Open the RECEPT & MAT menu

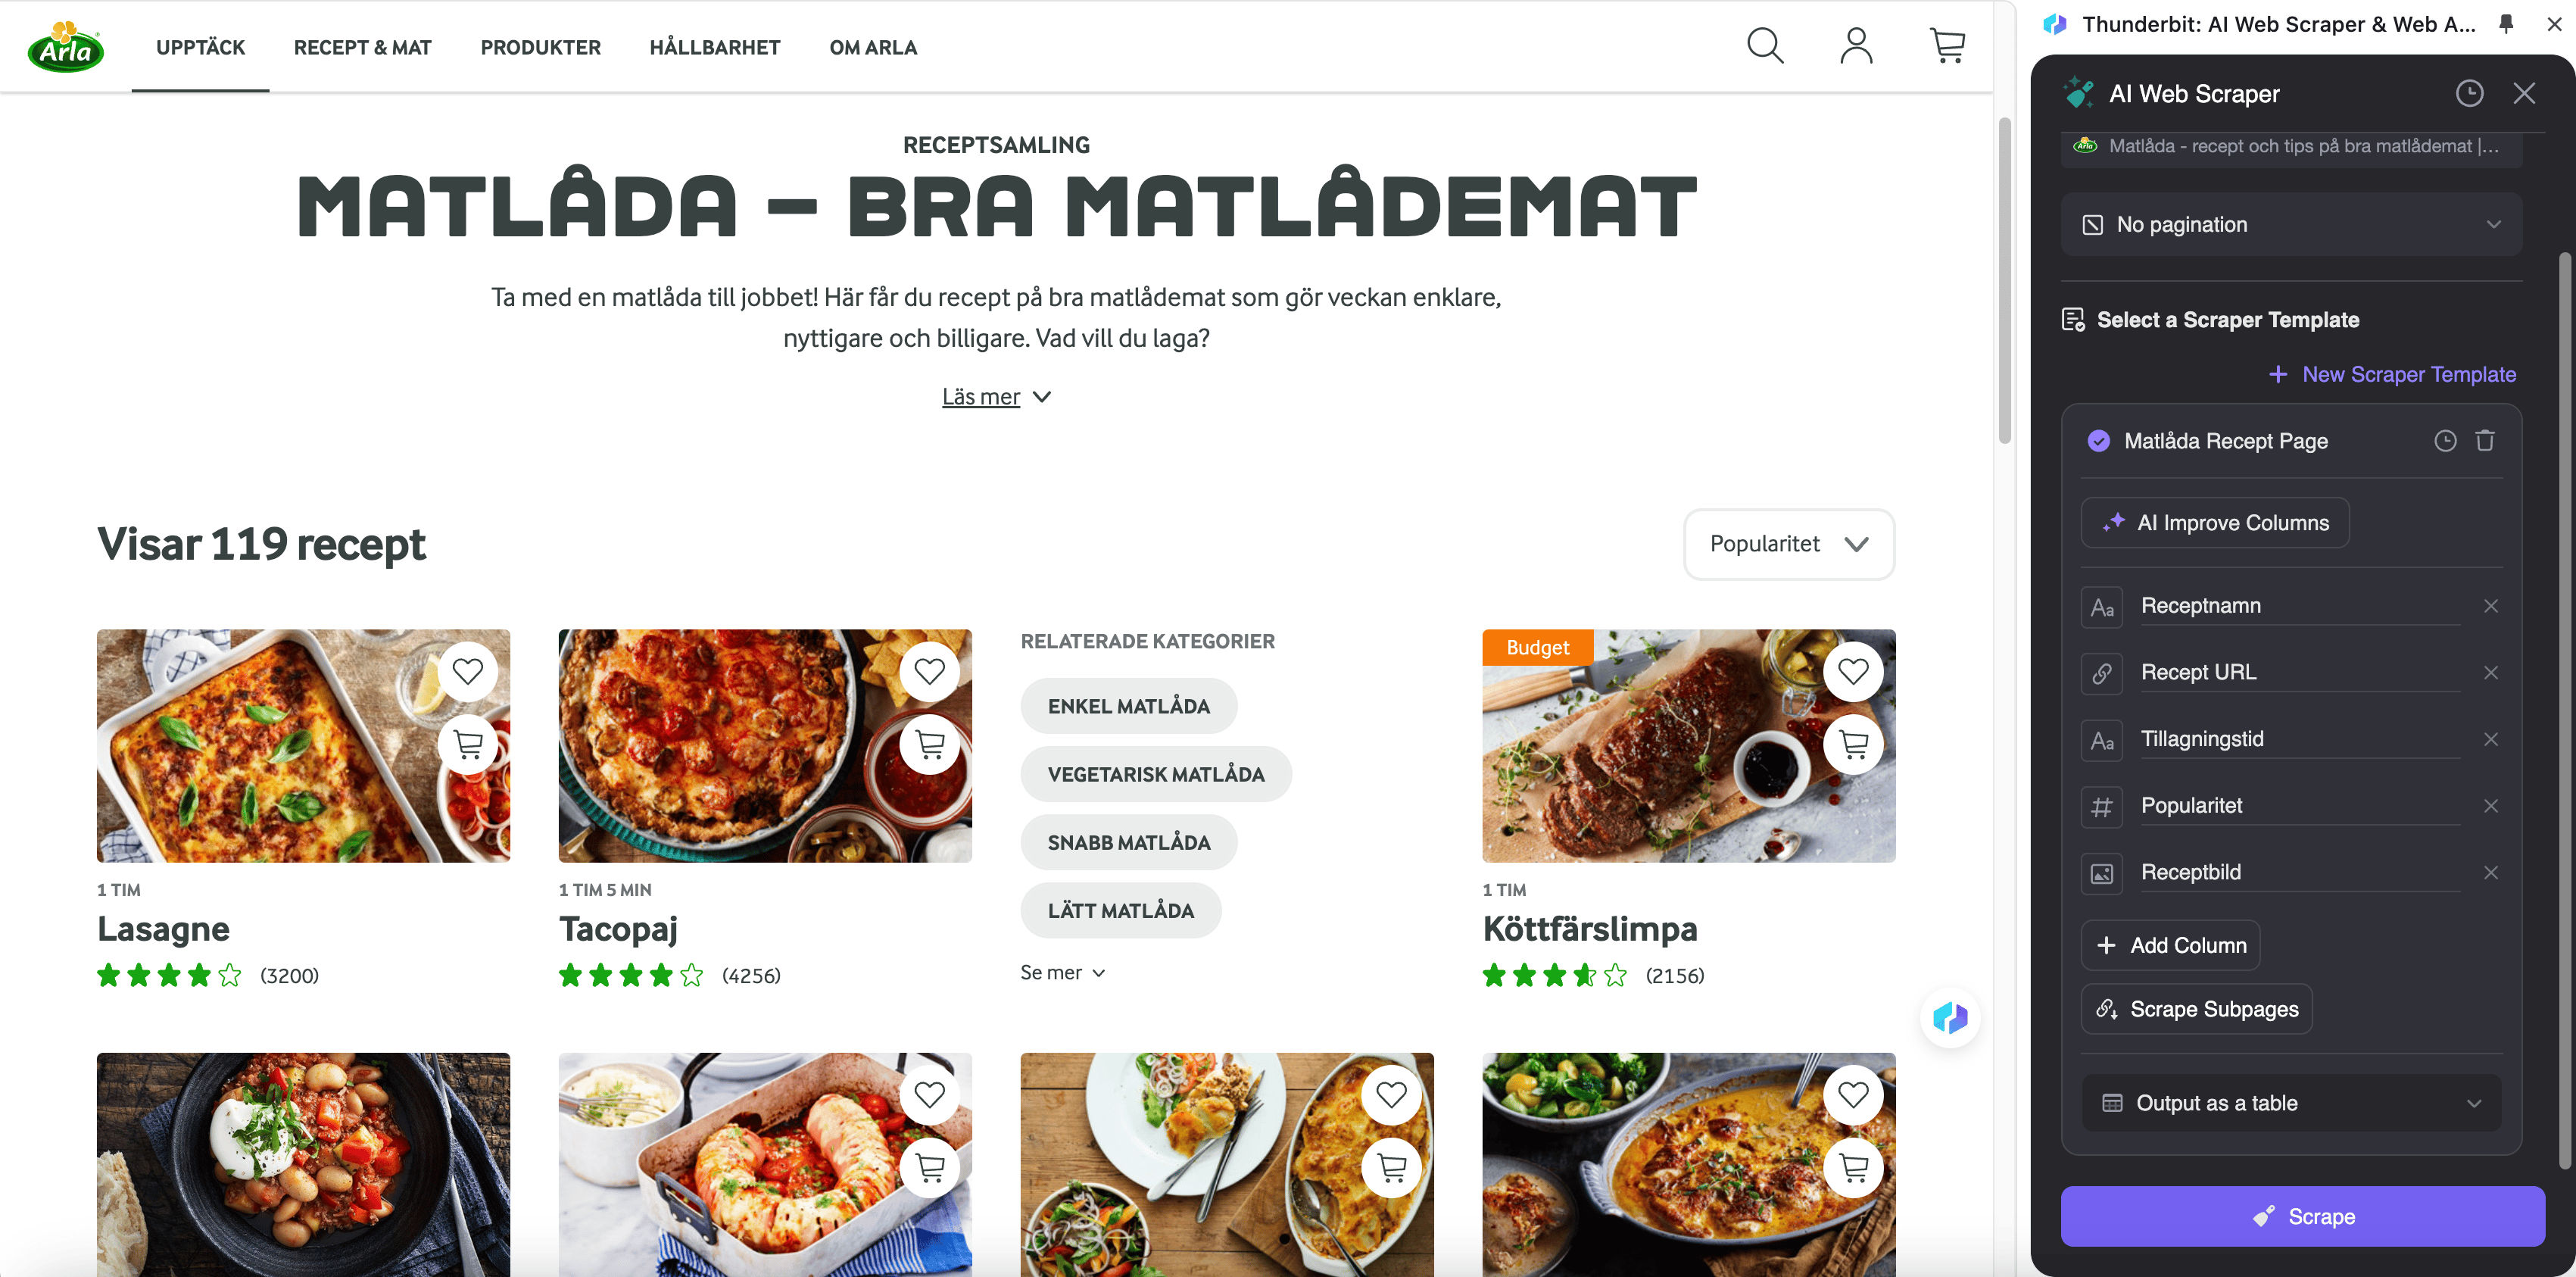362,47
